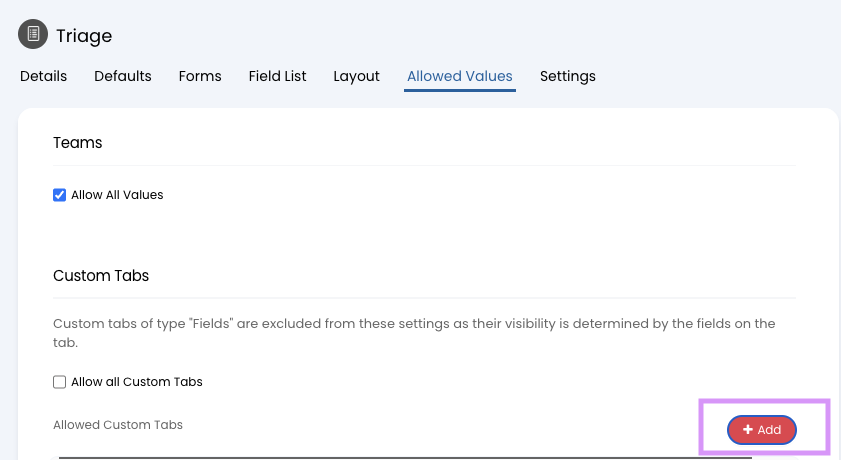Uncheck the Allow All Values checkbox
Image resolution: width=841 pixels, height=460 pixels.
point(60,195)
